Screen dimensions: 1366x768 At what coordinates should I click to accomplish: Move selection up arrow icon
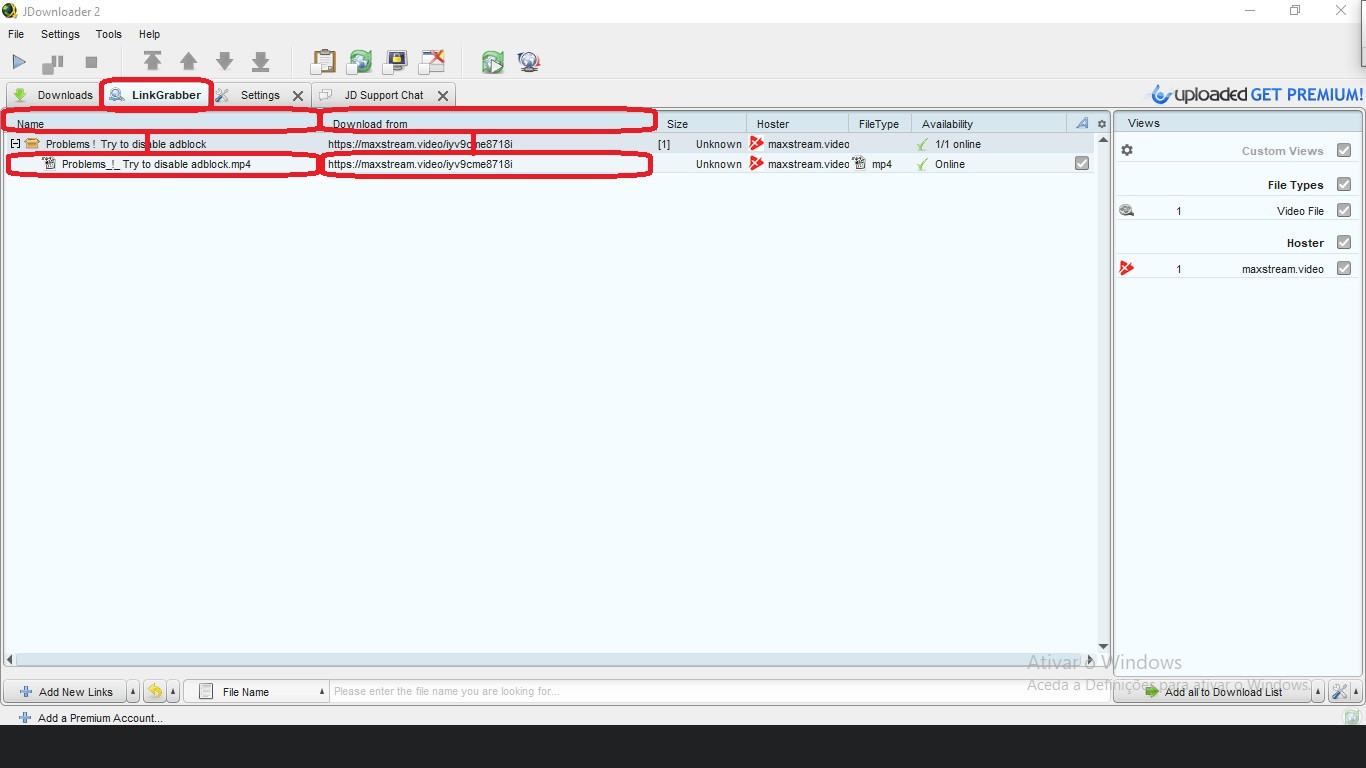(188, 62)
